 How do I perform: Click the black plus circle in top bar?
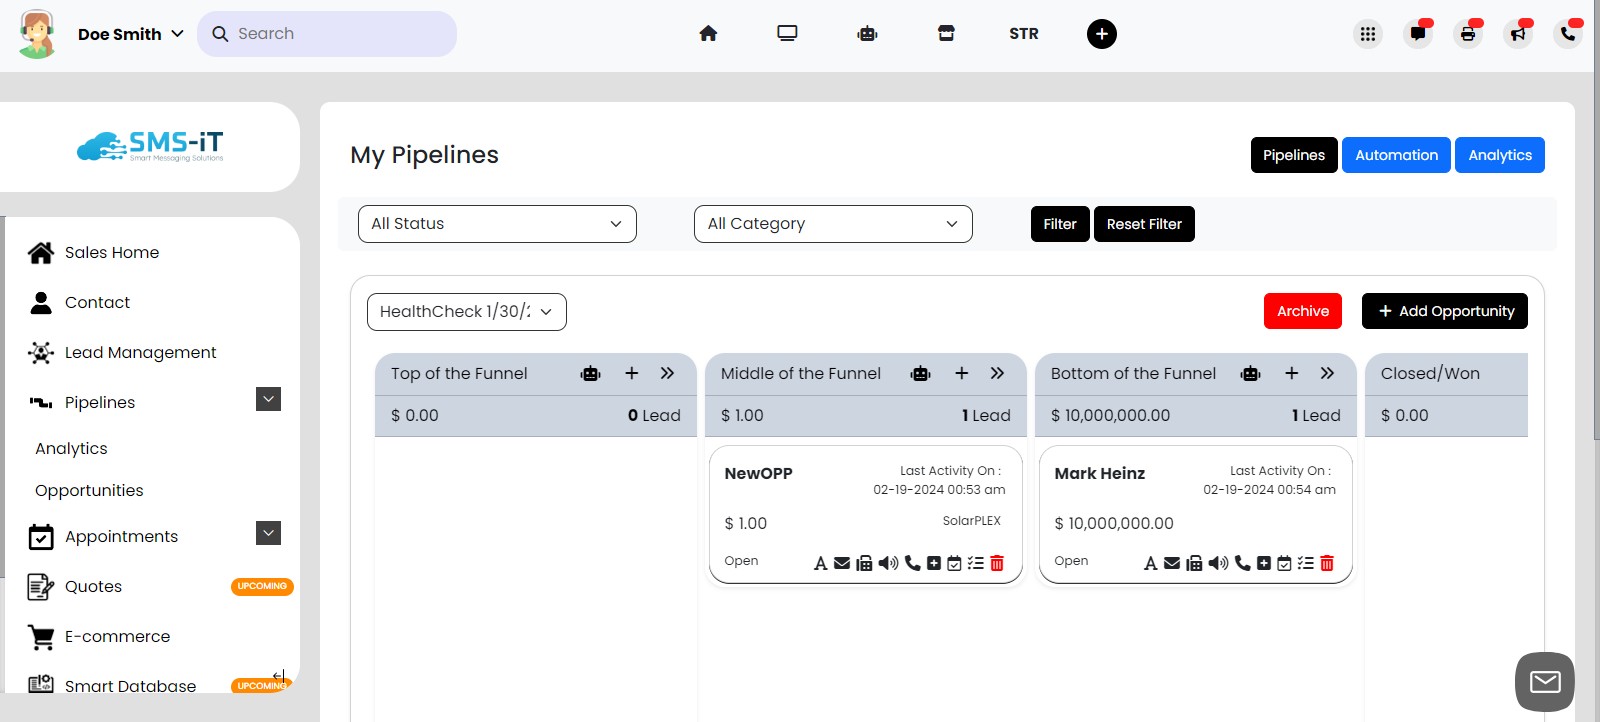1101,34
